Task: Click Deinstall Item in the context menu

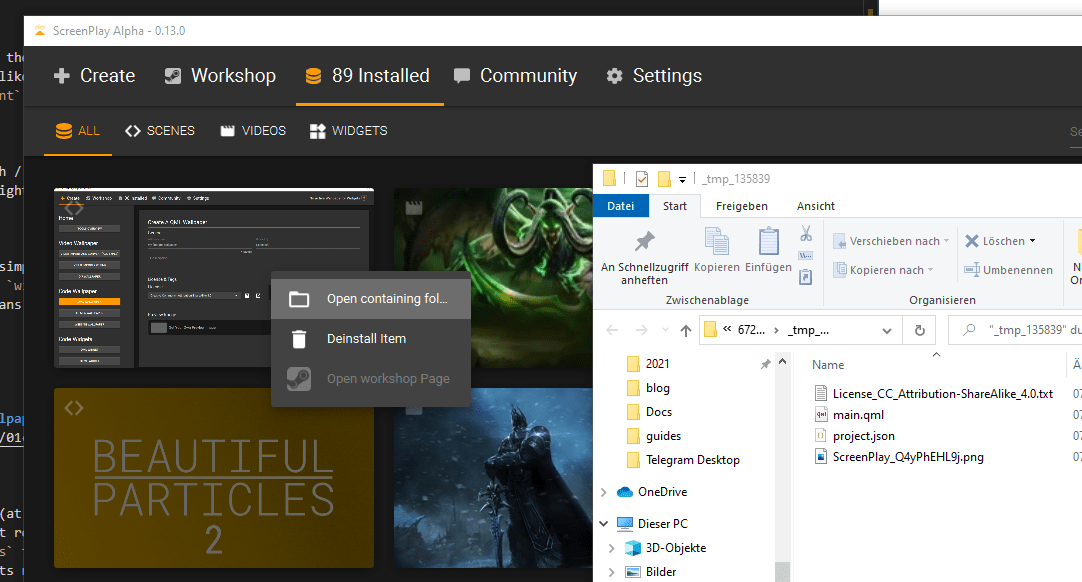Action: click(365, 338)
